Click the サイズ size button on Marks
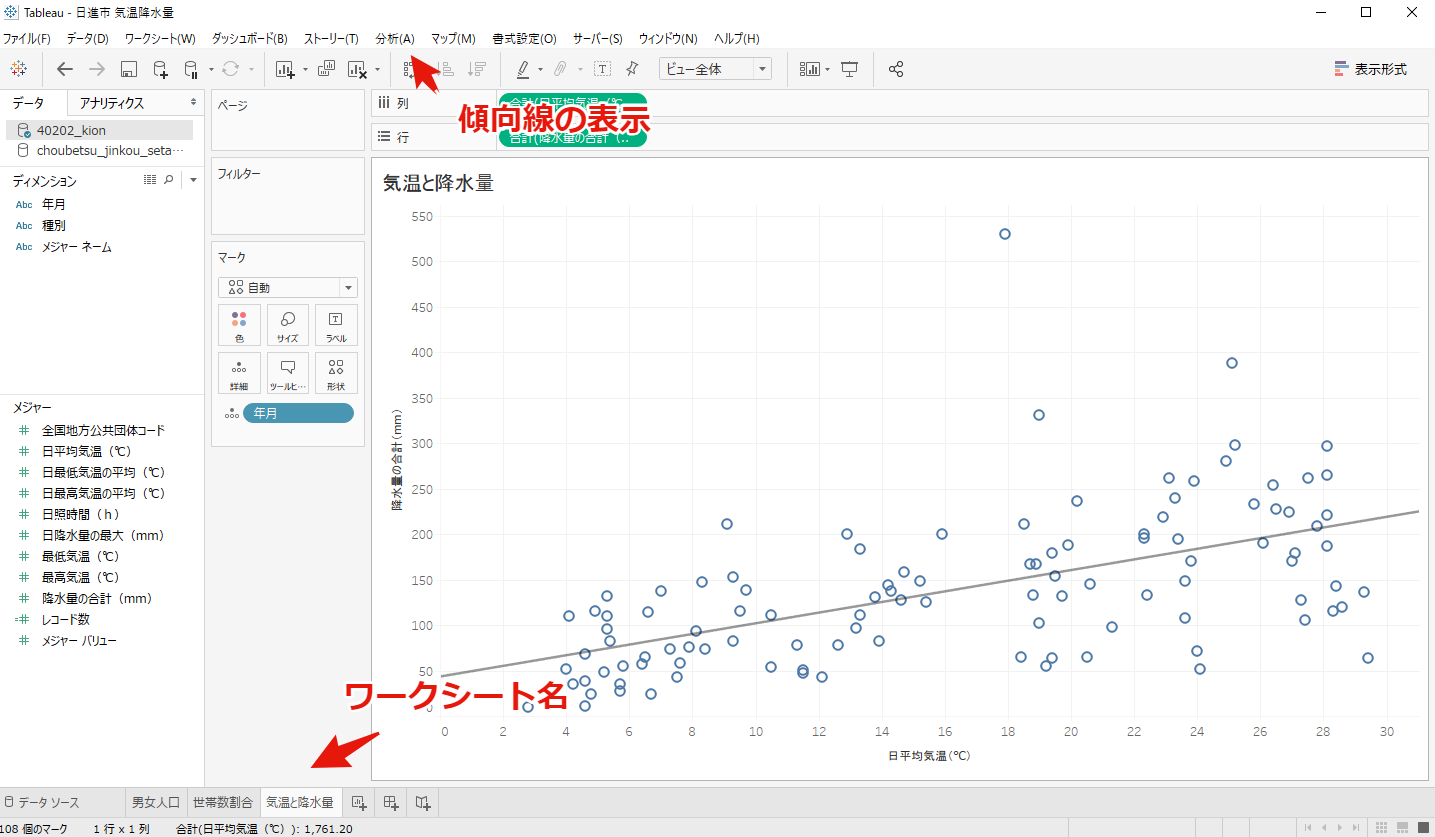 click(x=288, y=325)
